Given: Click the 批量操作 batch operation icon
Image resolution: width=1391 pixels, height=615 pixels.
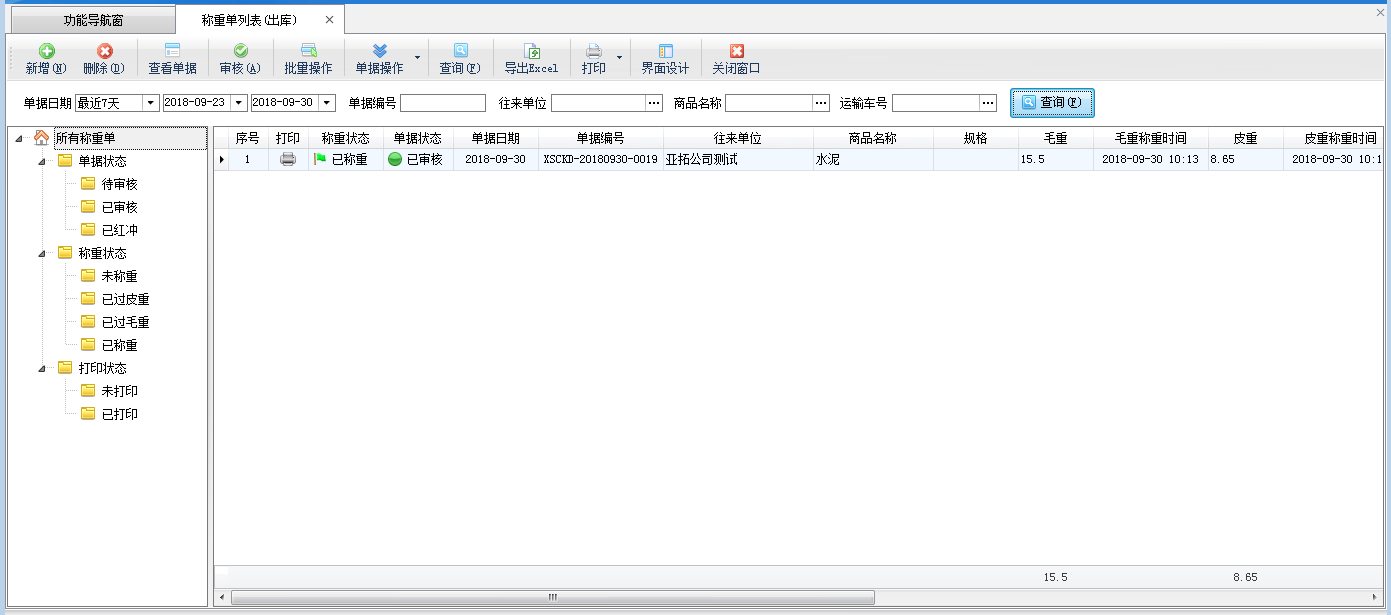Looking at the screenshot, I should (x=308, y=52).
